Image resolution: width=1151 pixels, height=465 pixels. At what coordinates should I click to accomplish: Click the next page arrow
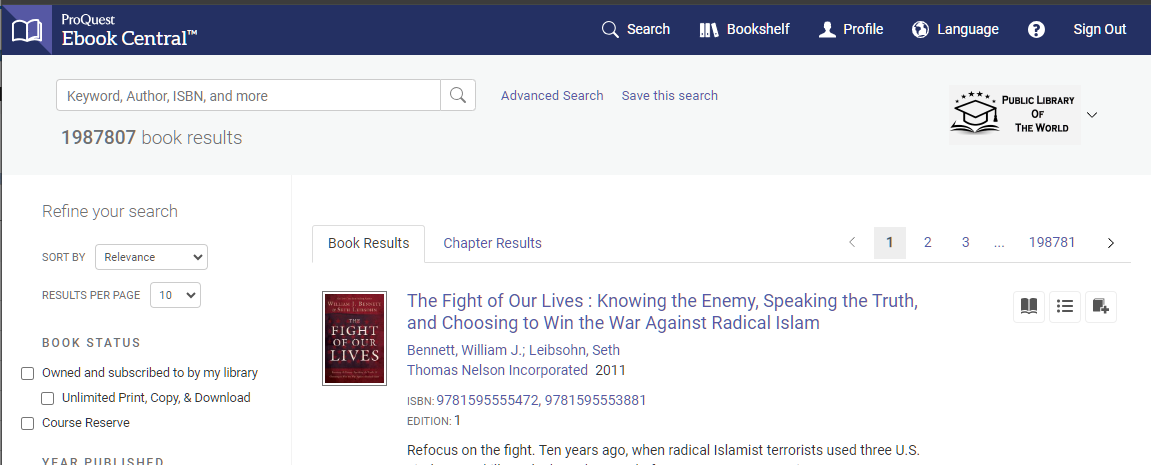1111,242
